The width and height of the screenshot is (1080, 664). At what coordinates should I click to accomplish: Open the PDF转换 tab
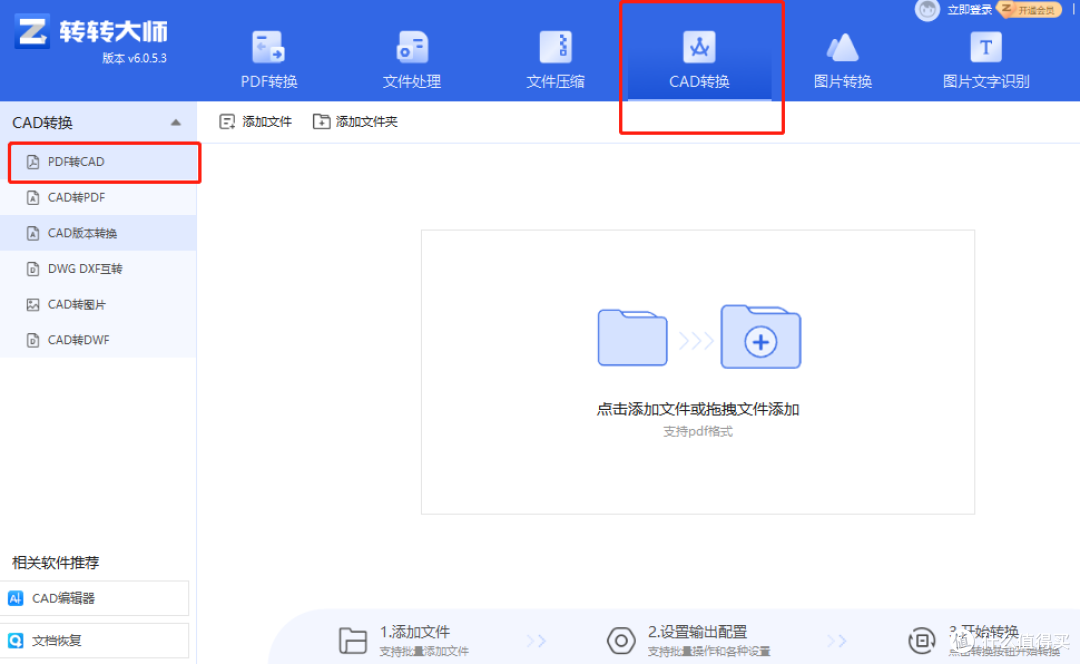(269, 61)
